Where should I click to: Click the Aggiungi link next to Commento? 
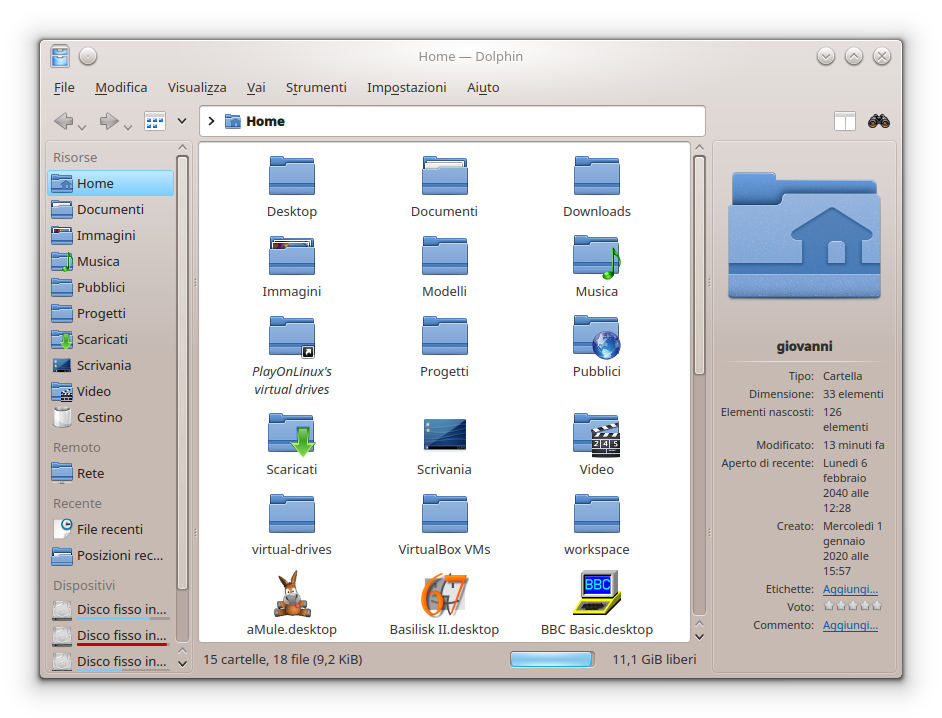pyautogui.click(x=850, y=625)
